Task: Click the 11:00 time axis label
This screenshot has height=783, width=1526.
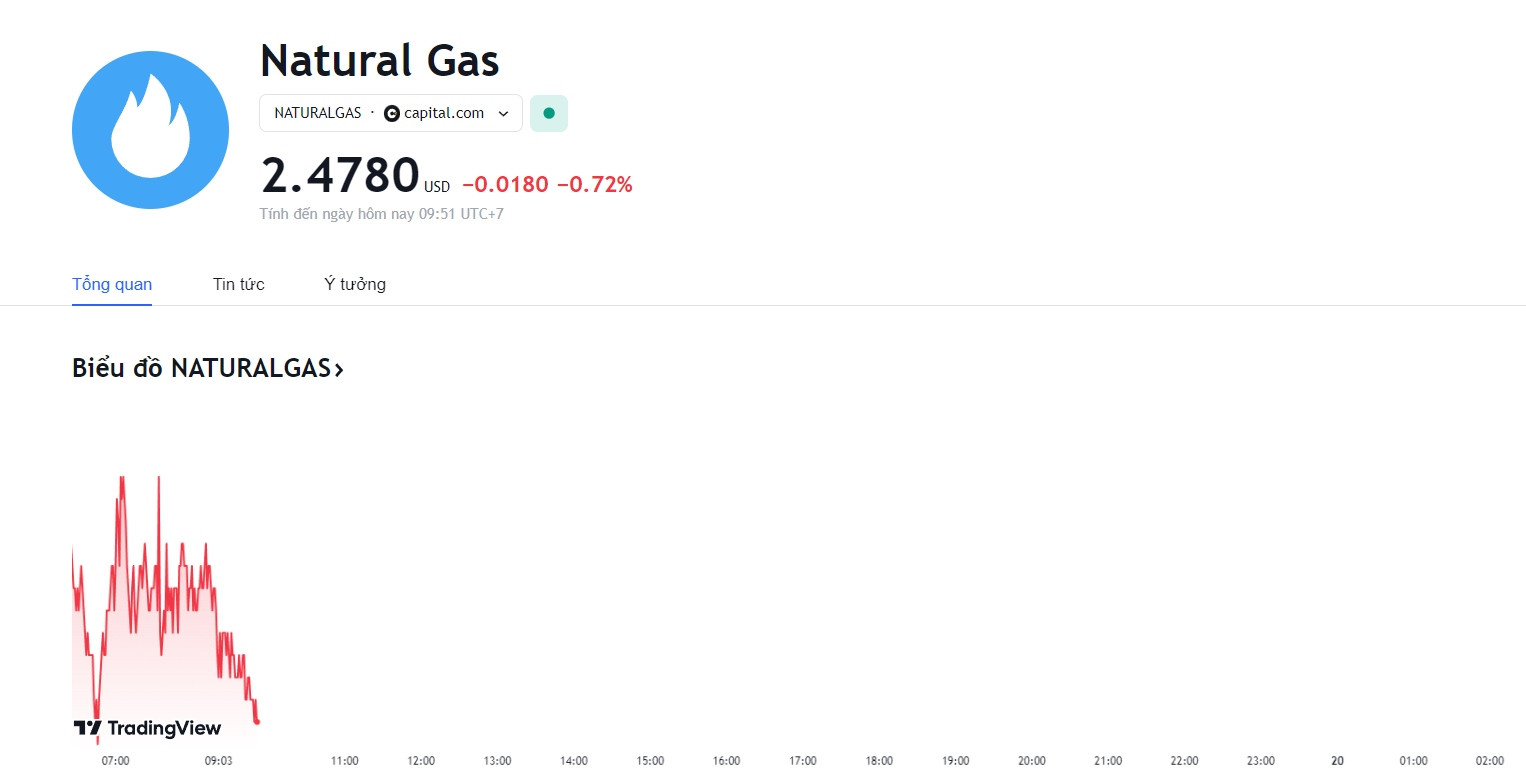Action: 345,761
